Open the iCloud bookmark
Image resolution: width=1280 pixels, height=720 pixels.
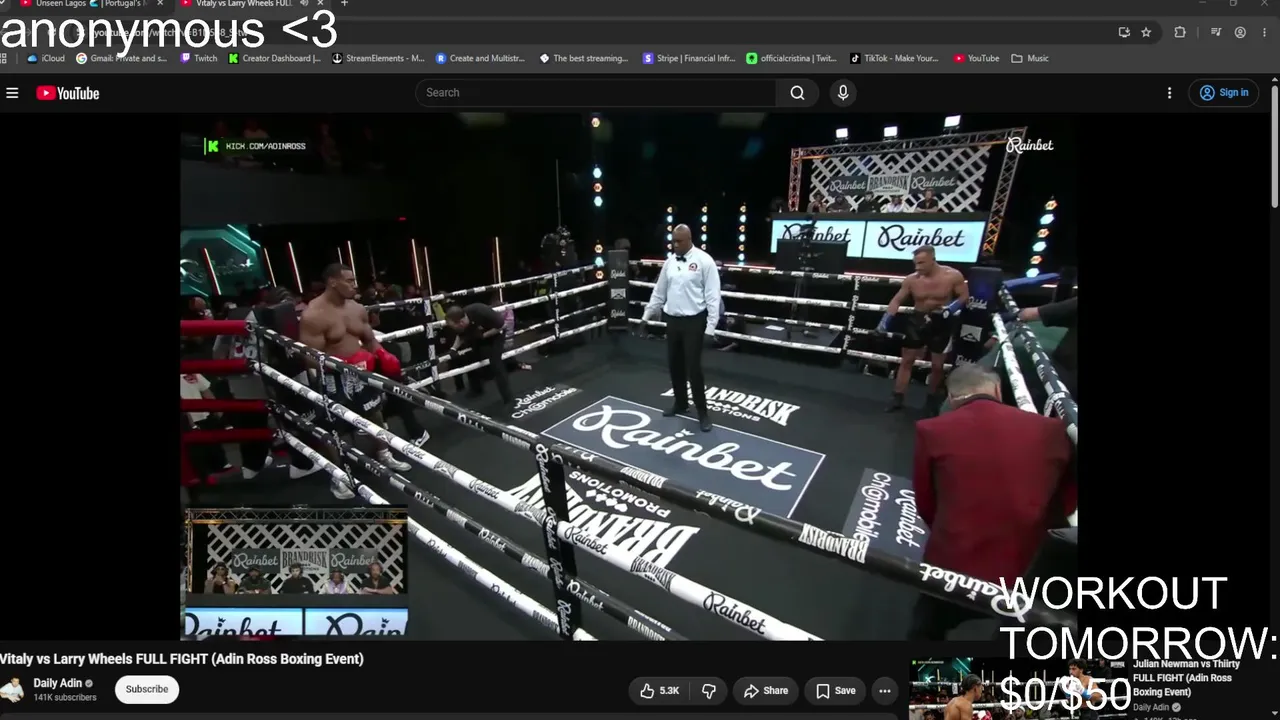(x=46, y=58)
